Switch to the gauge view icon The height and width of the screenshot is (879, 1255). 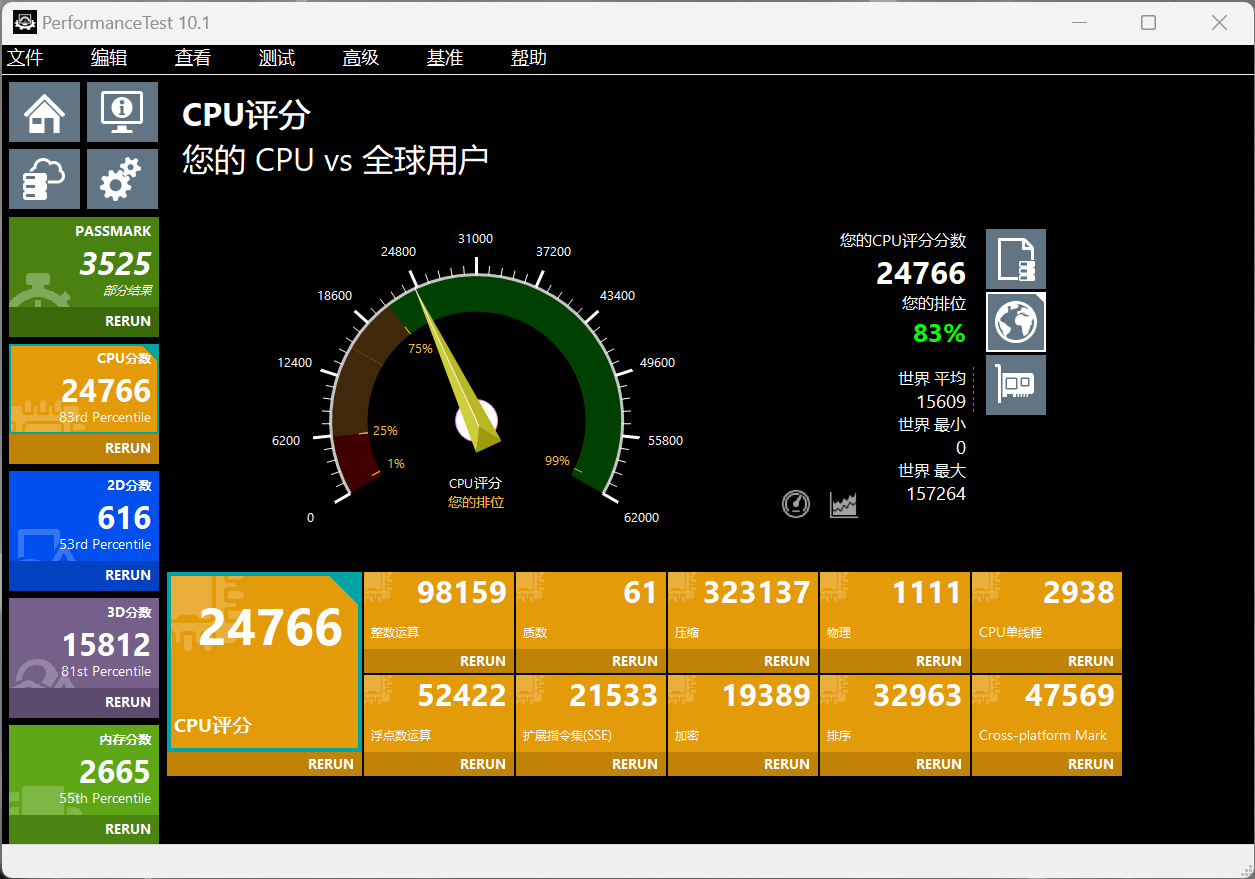[796, 504]
